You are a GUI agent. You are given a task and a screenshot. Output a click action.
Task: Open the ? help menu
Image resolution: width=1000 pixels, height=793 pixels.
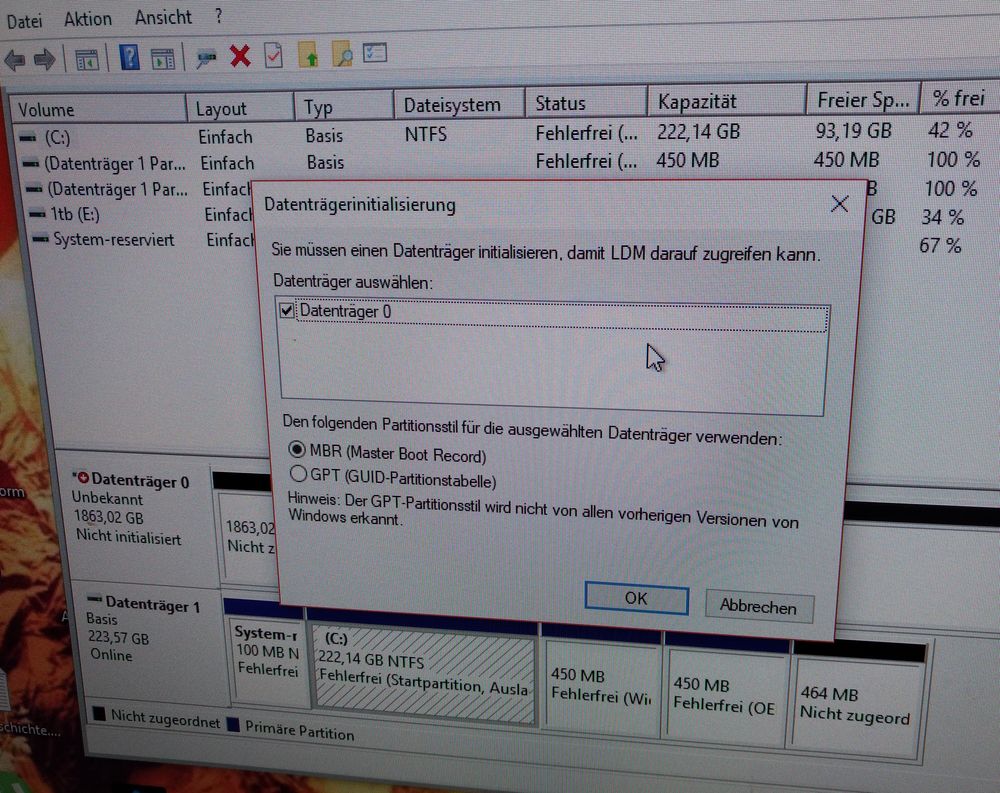[218, 16]
